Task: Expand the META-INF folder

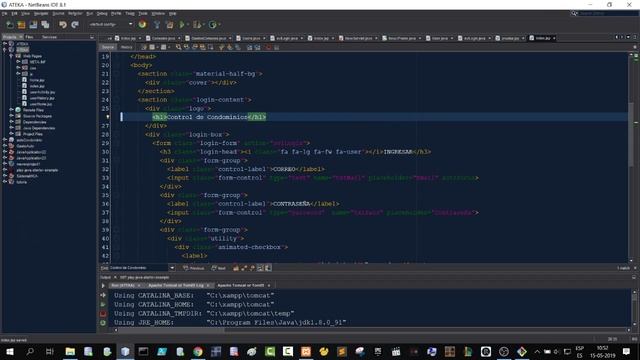Action: 18,62
